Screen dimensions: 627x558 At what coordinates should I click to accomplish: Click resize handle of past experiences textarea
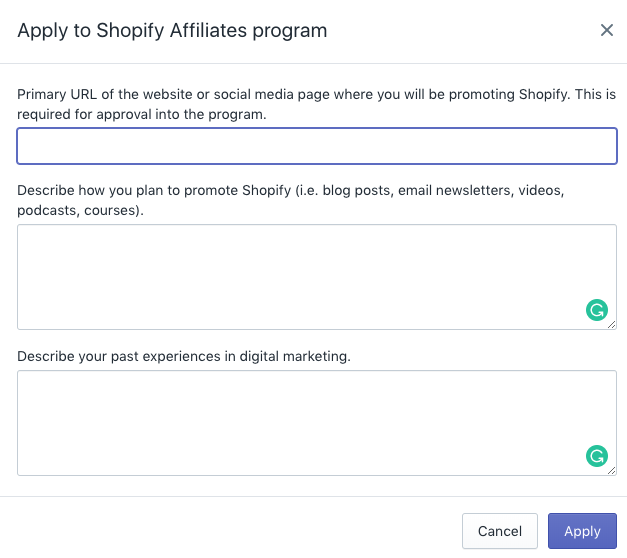pyautogui.click(x=612, y=471)
